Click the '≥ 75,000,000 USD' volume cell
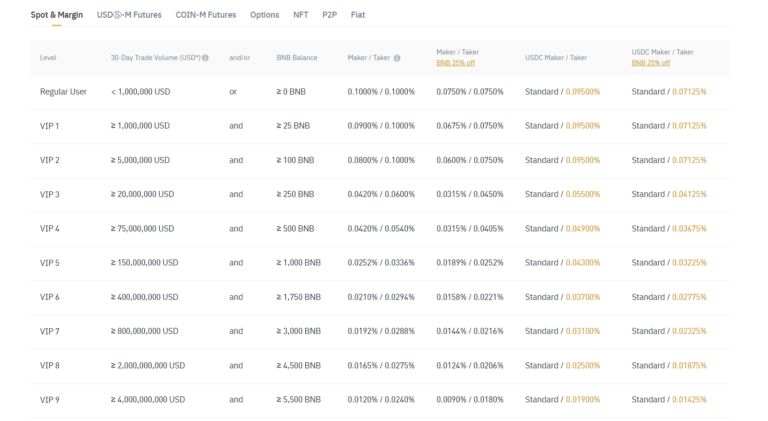 [143, 229]
